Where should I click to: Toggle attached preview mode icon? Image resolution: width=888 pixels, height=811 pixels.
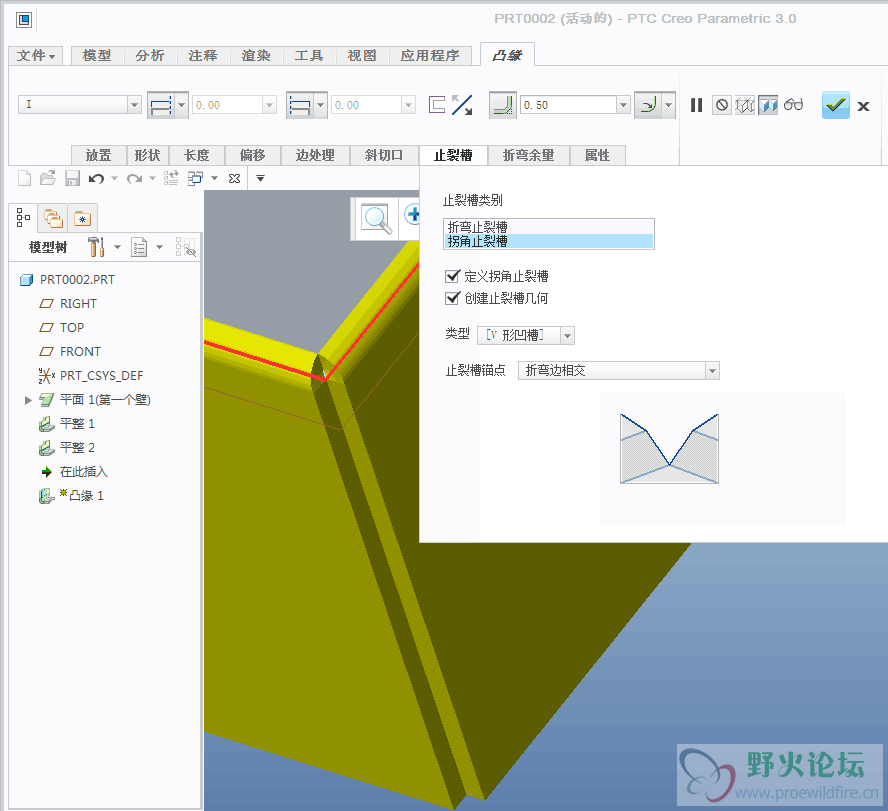pyautogui.click(x=768, y=105)
